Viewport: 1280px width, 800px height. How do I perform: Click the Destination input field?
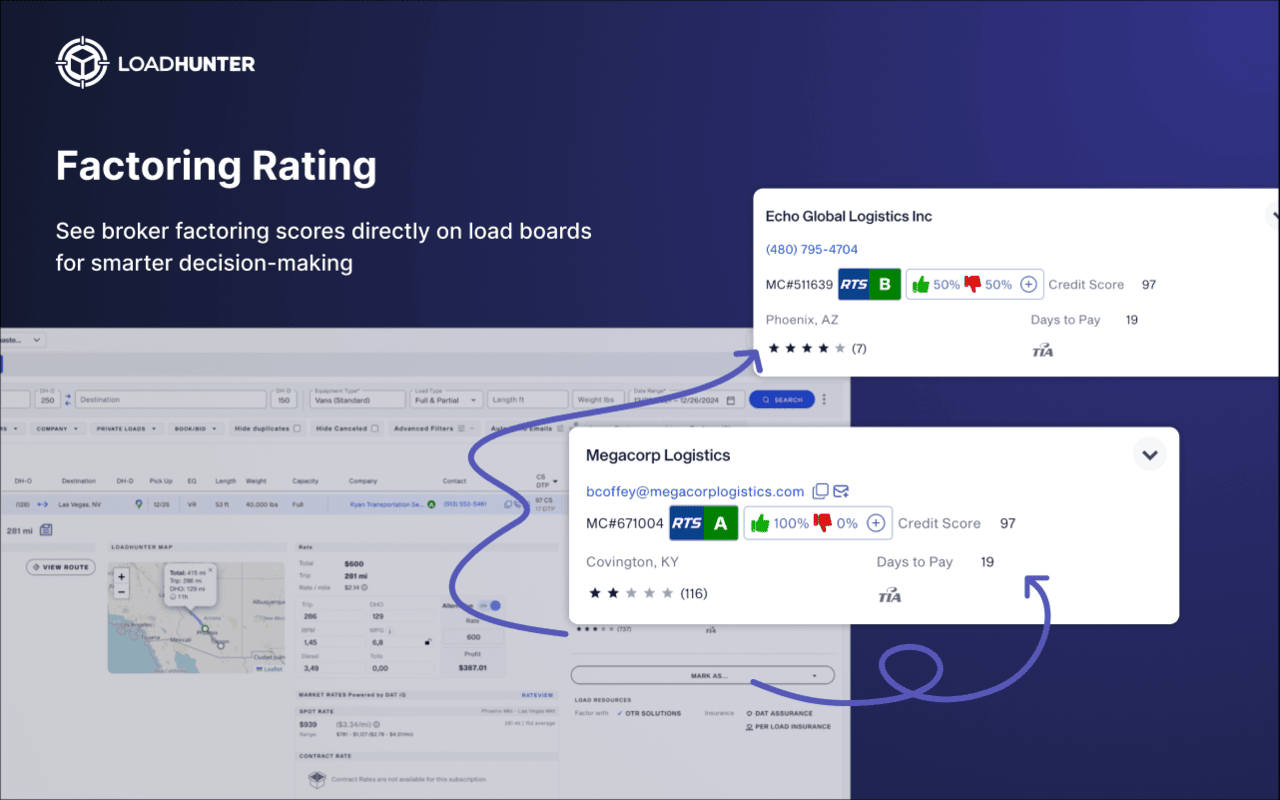click(170, 400)
